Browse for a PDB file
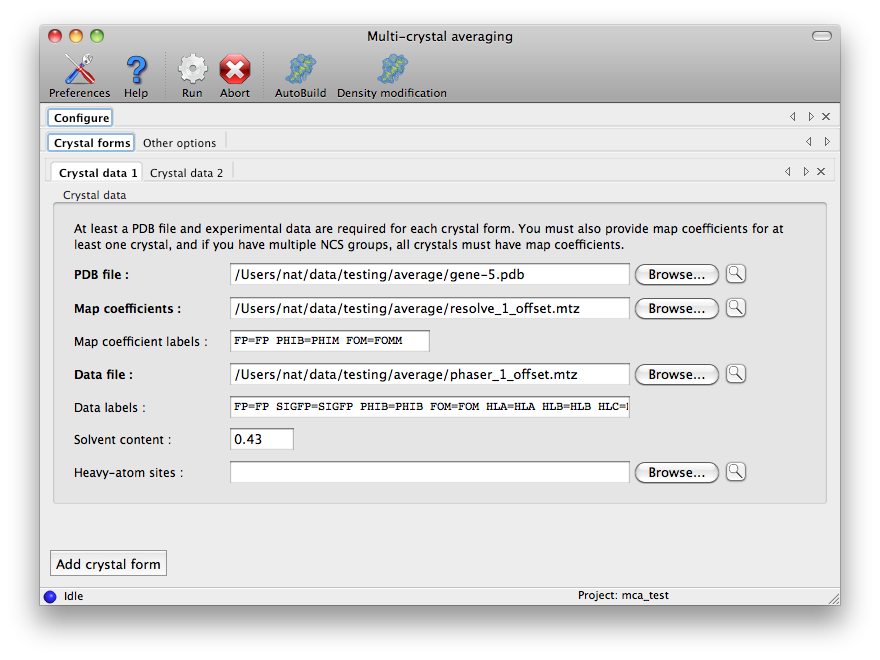The height and width of the screenshot is (660, 880). [676, 274]
